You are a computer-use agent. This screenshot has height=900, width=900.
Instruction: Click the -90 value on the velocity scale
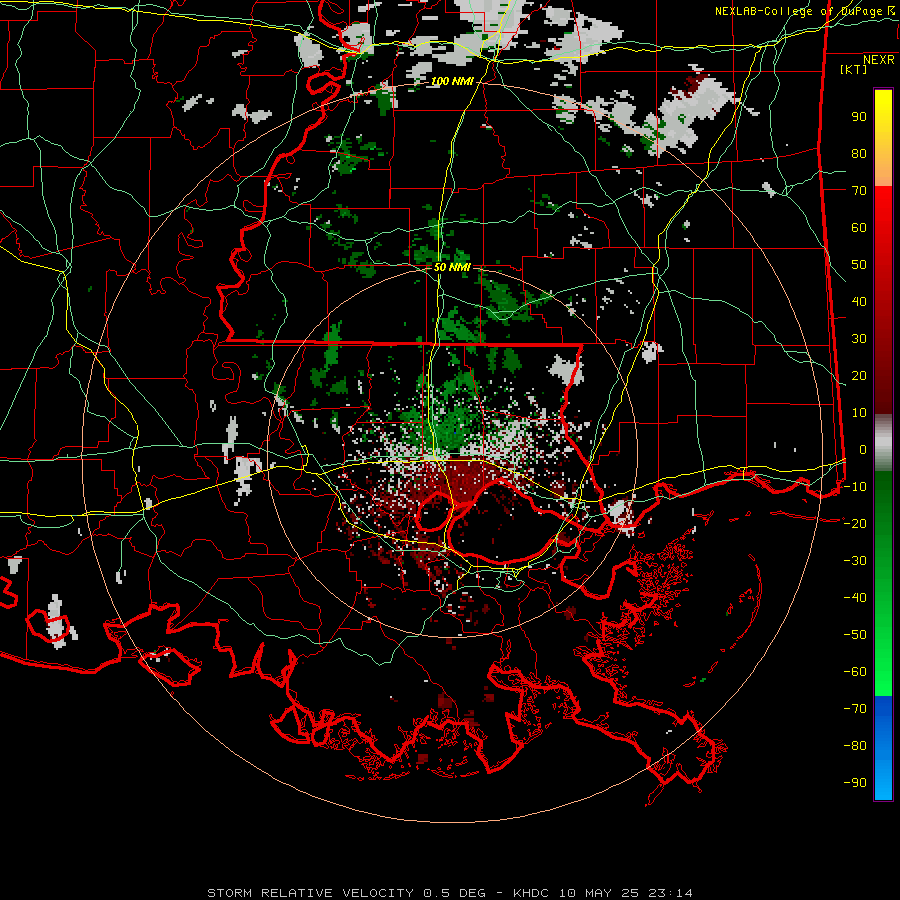(855, 782)
